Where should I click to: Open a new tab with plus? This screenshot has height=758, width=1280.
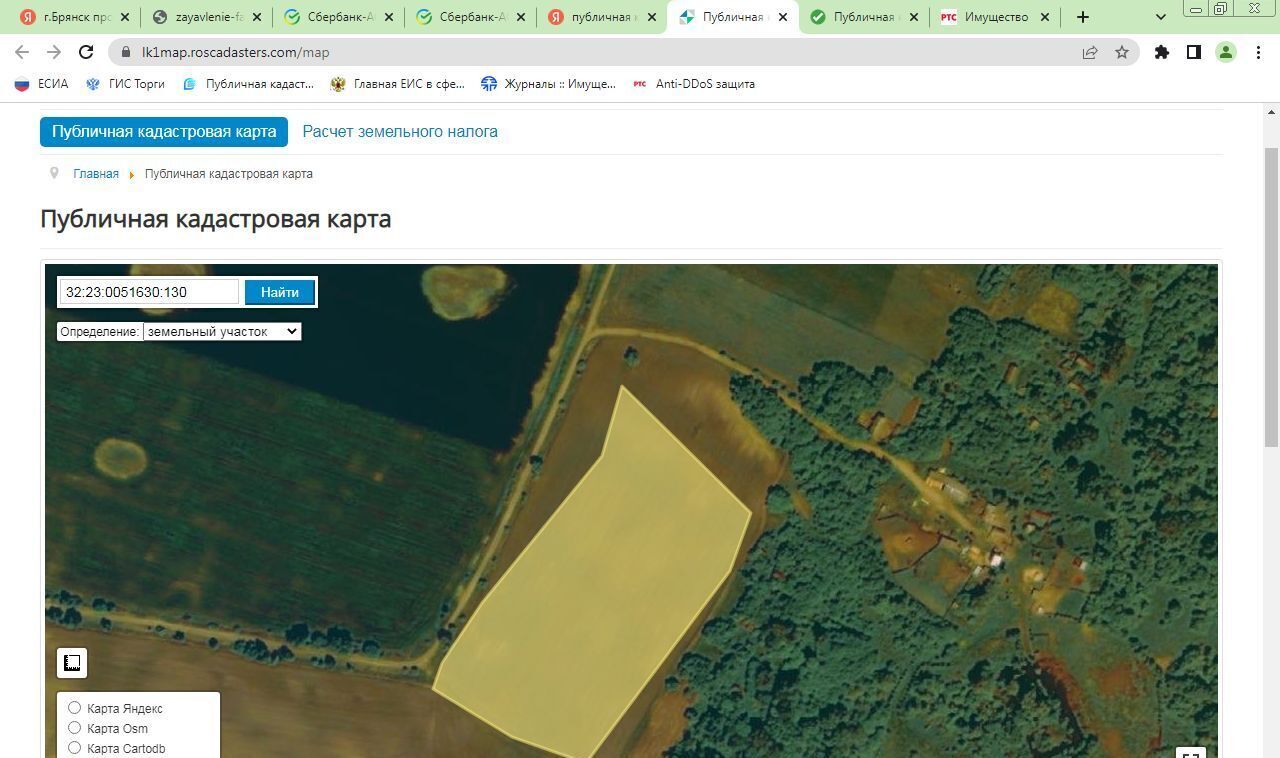[x=1083, y=17]
